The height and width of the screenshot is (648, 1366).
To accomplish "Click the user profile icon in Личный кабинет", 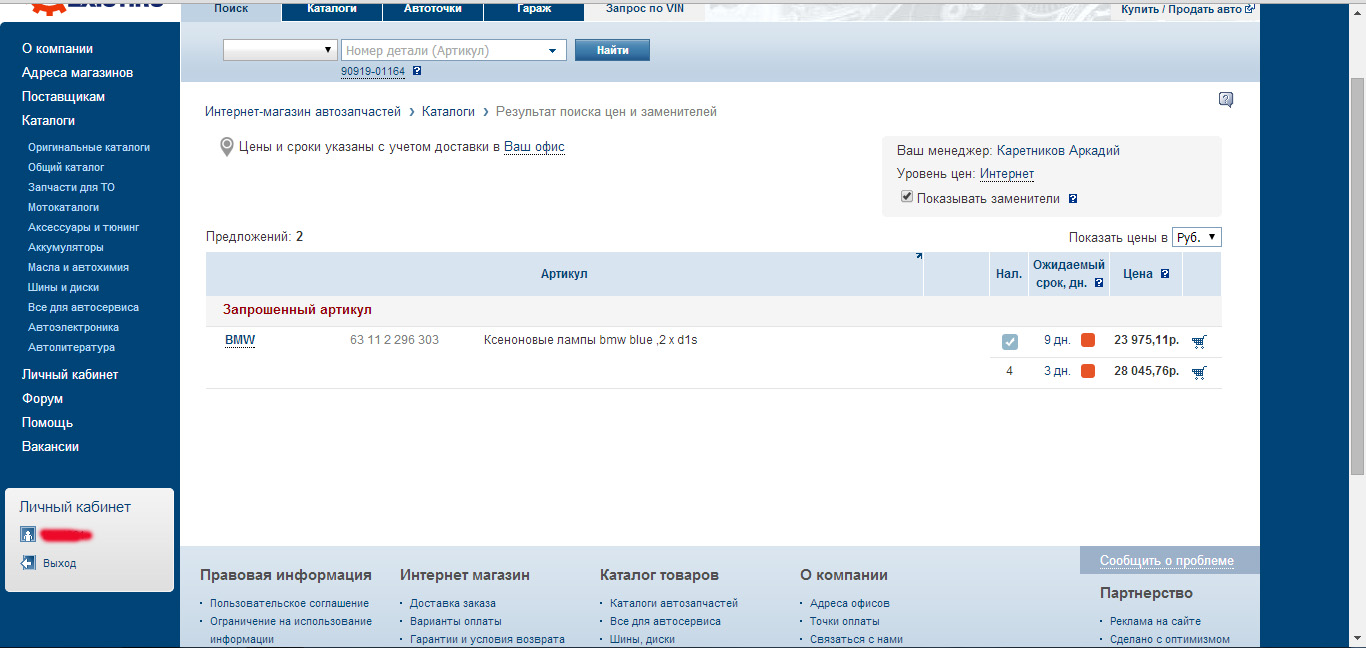I will coord(28,535).
